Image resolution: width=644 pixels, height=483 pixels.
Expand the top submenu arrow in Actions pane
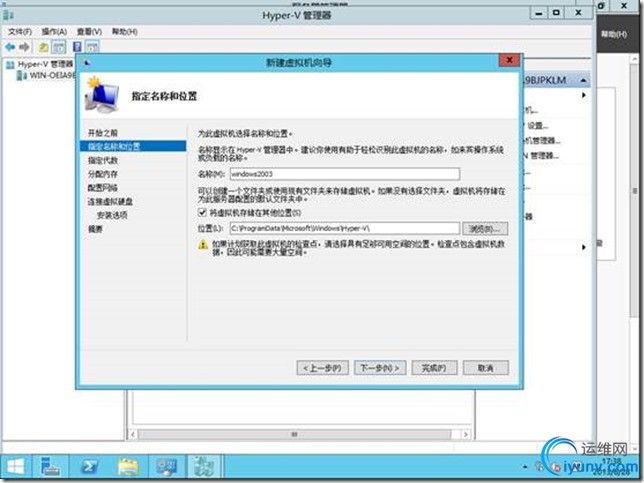tap(584, 95)
